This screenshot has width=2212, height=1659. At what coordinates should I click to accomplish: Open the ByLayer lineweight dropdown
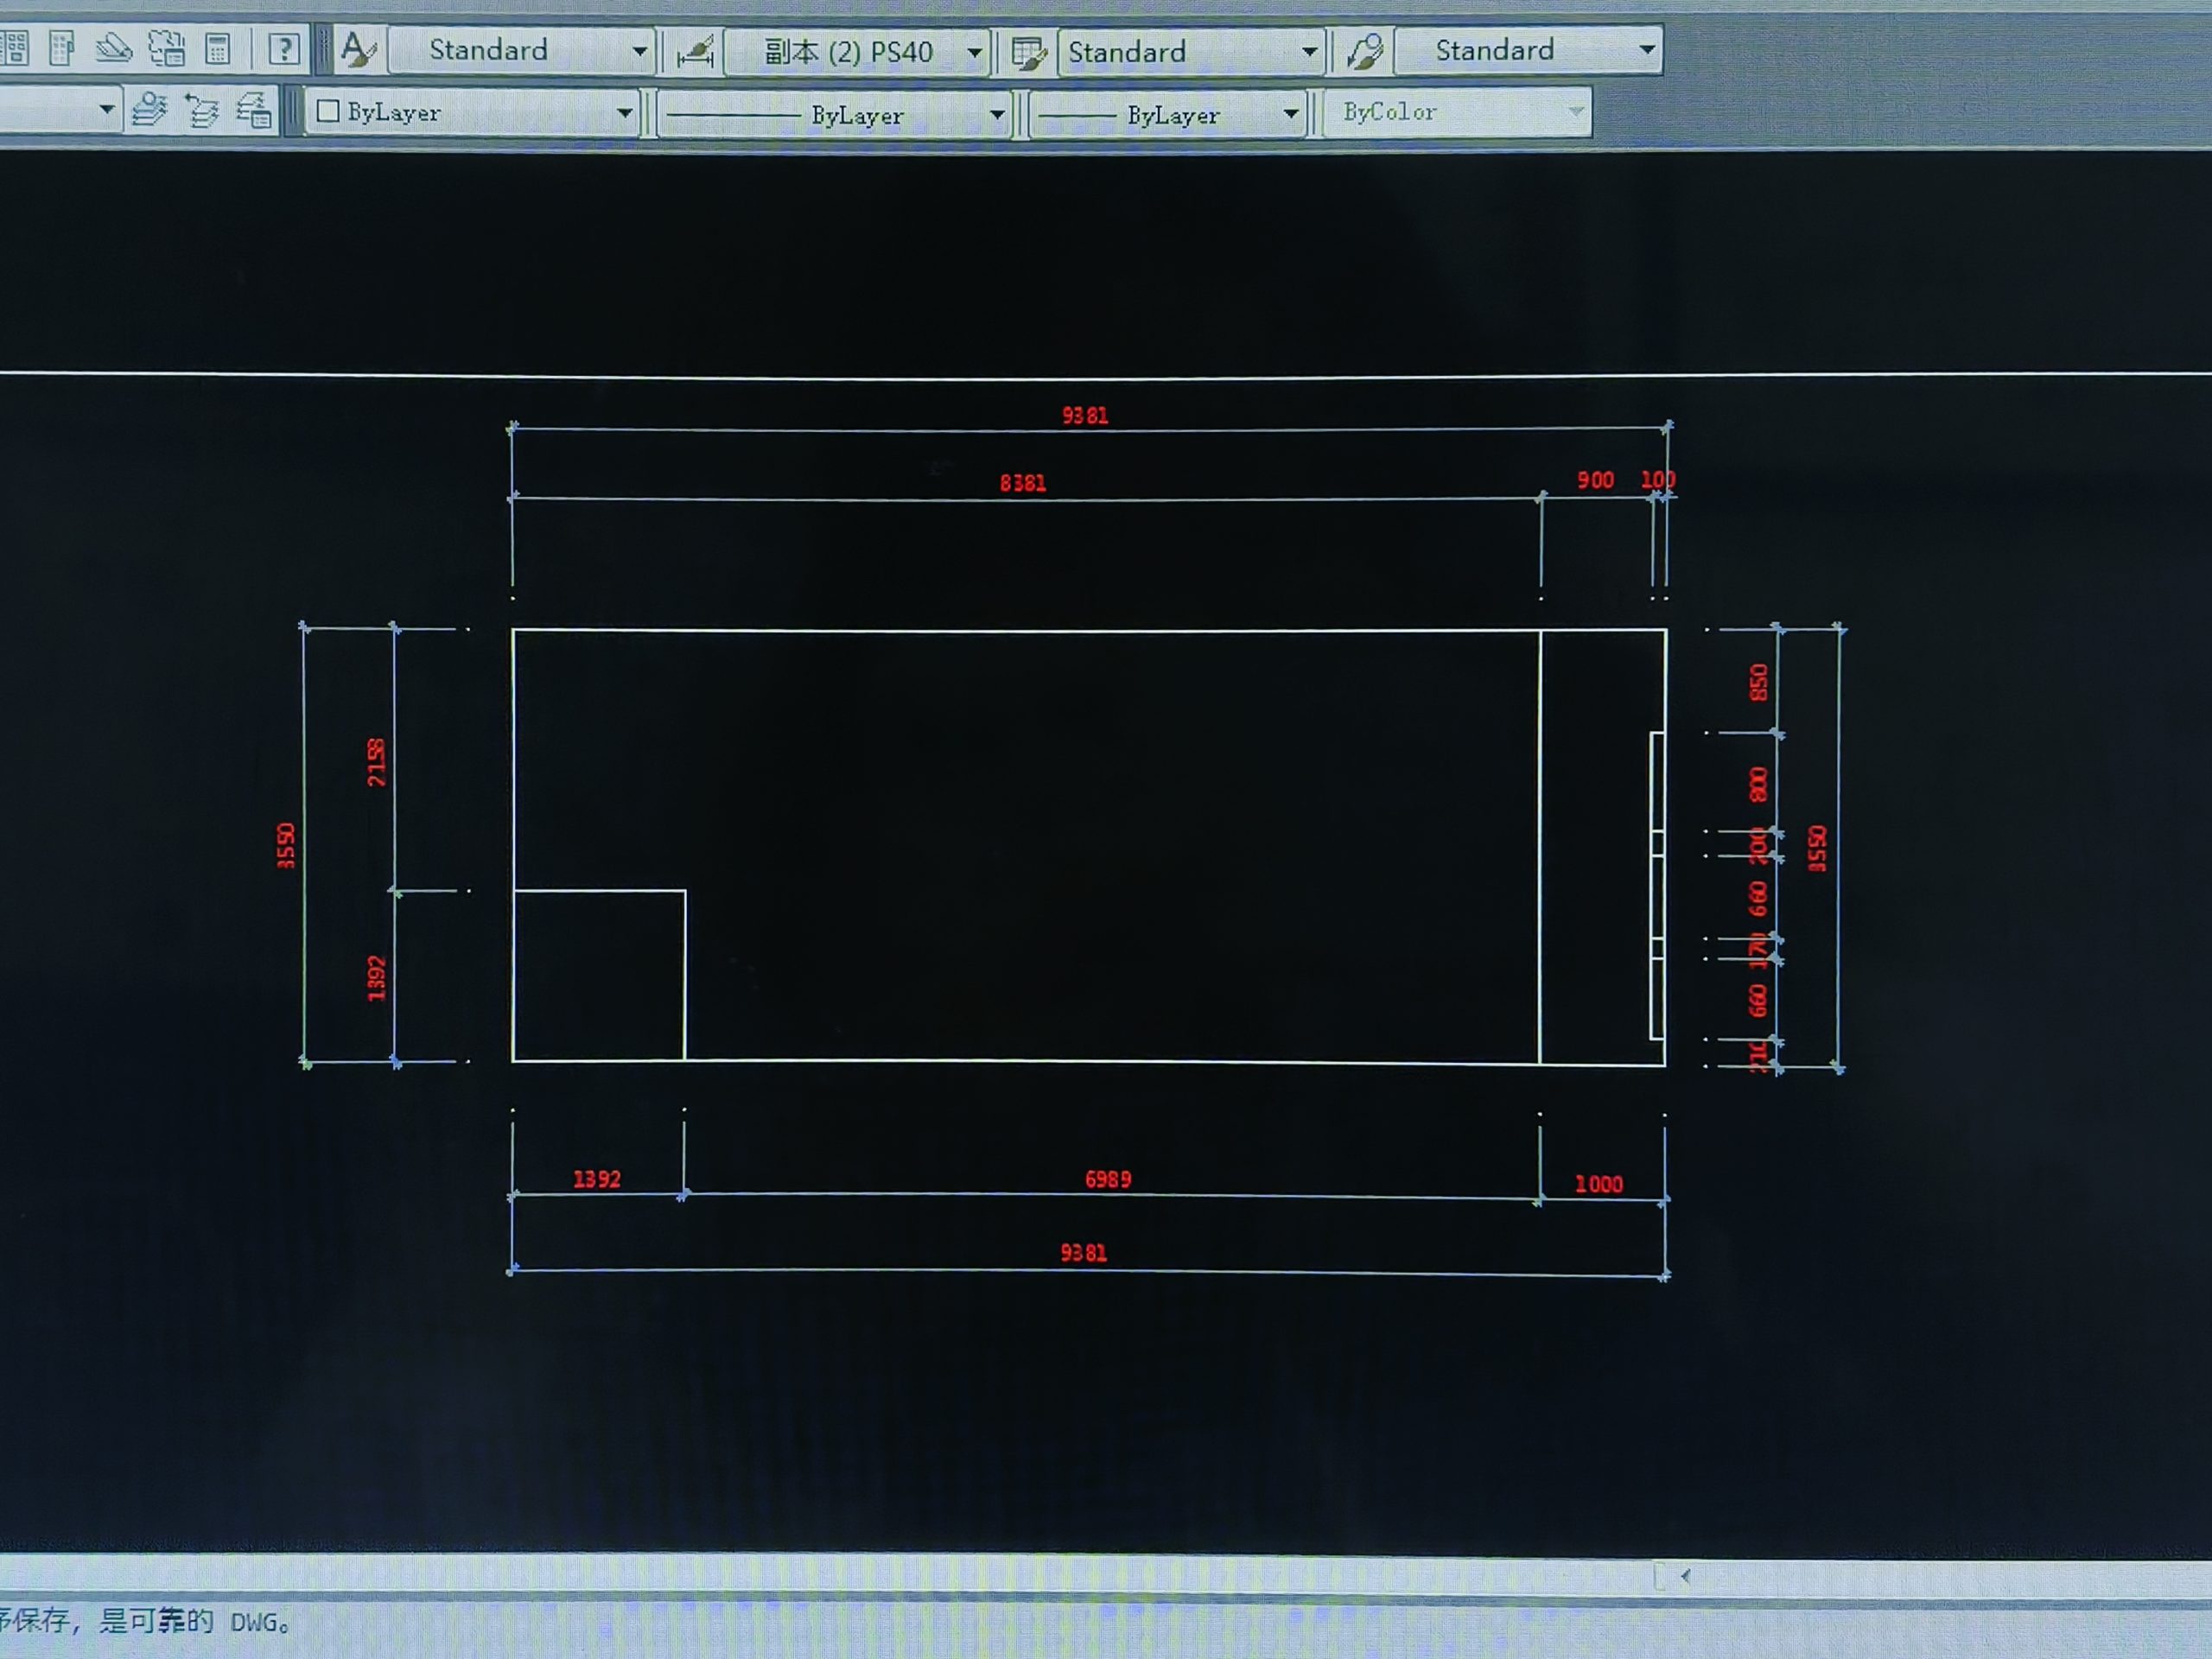(1290, 115)
